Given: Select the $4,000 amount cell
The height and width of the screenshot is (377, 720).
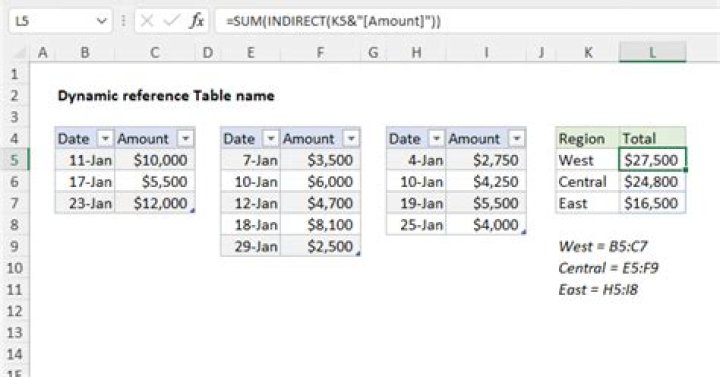Looking at the screenshot, I should tap(486, 225).
